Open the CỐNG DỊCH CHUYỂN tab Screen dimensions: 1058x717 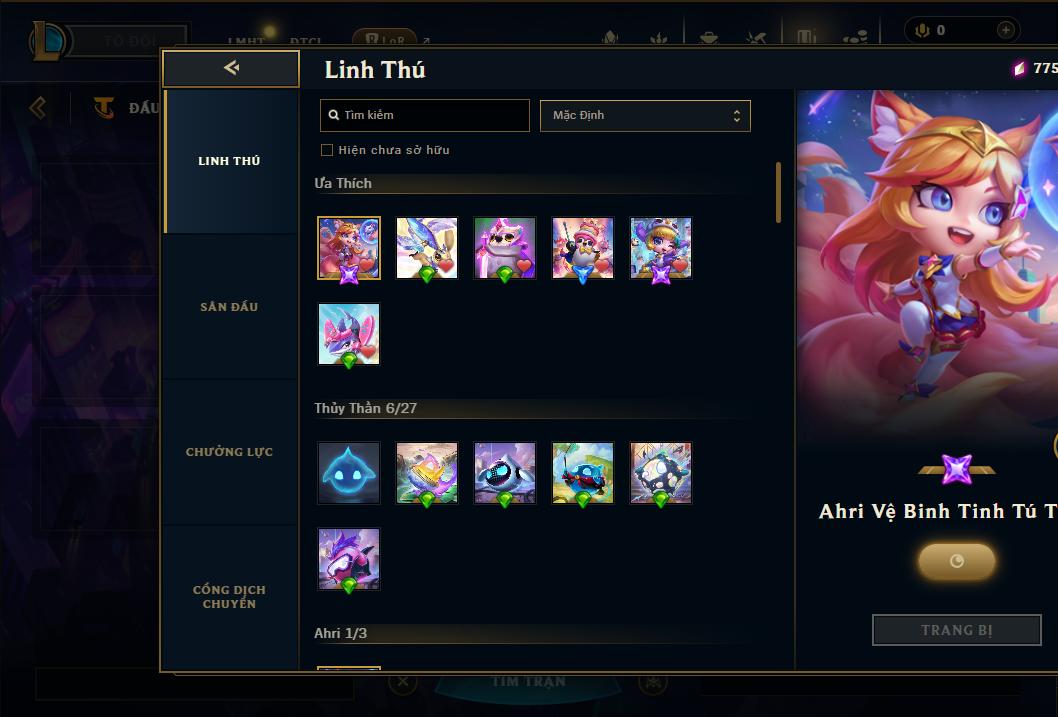229,597
